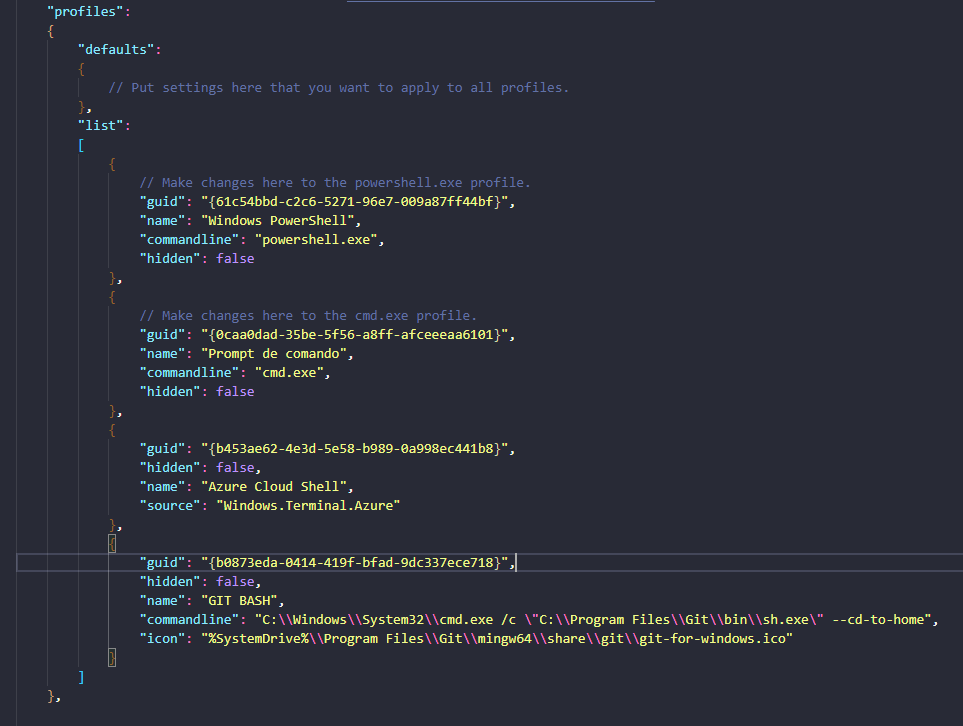Click the "Windows.Terminal.Azure" source value
This screenshot has width=963, height=726.
[308, 506]
